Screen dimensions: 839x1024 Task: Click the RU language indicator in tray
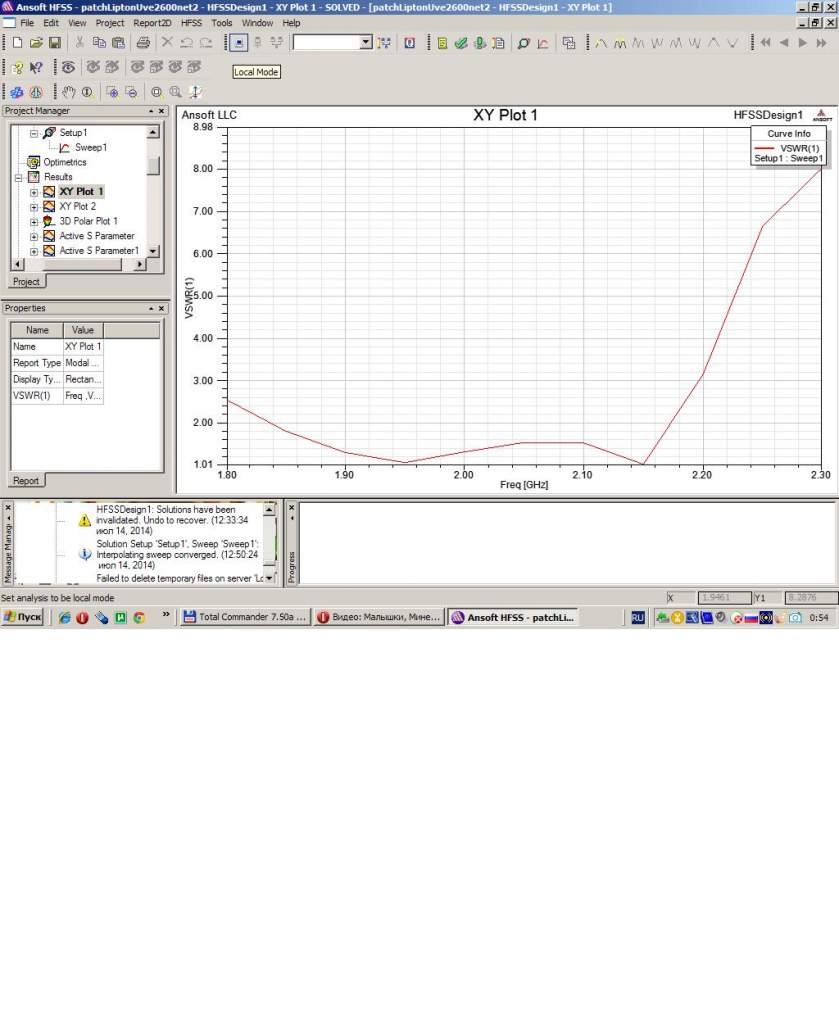click(638, 617)
